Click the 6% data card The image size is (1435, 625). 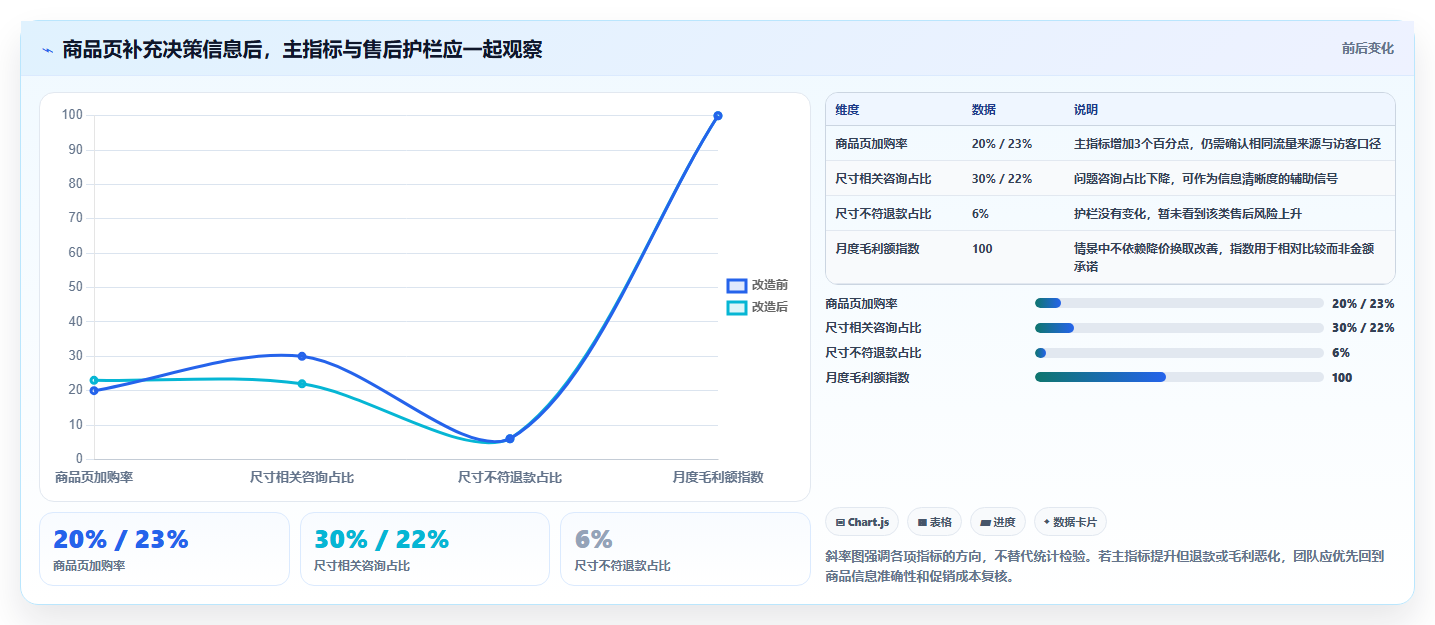click(685, 549)
